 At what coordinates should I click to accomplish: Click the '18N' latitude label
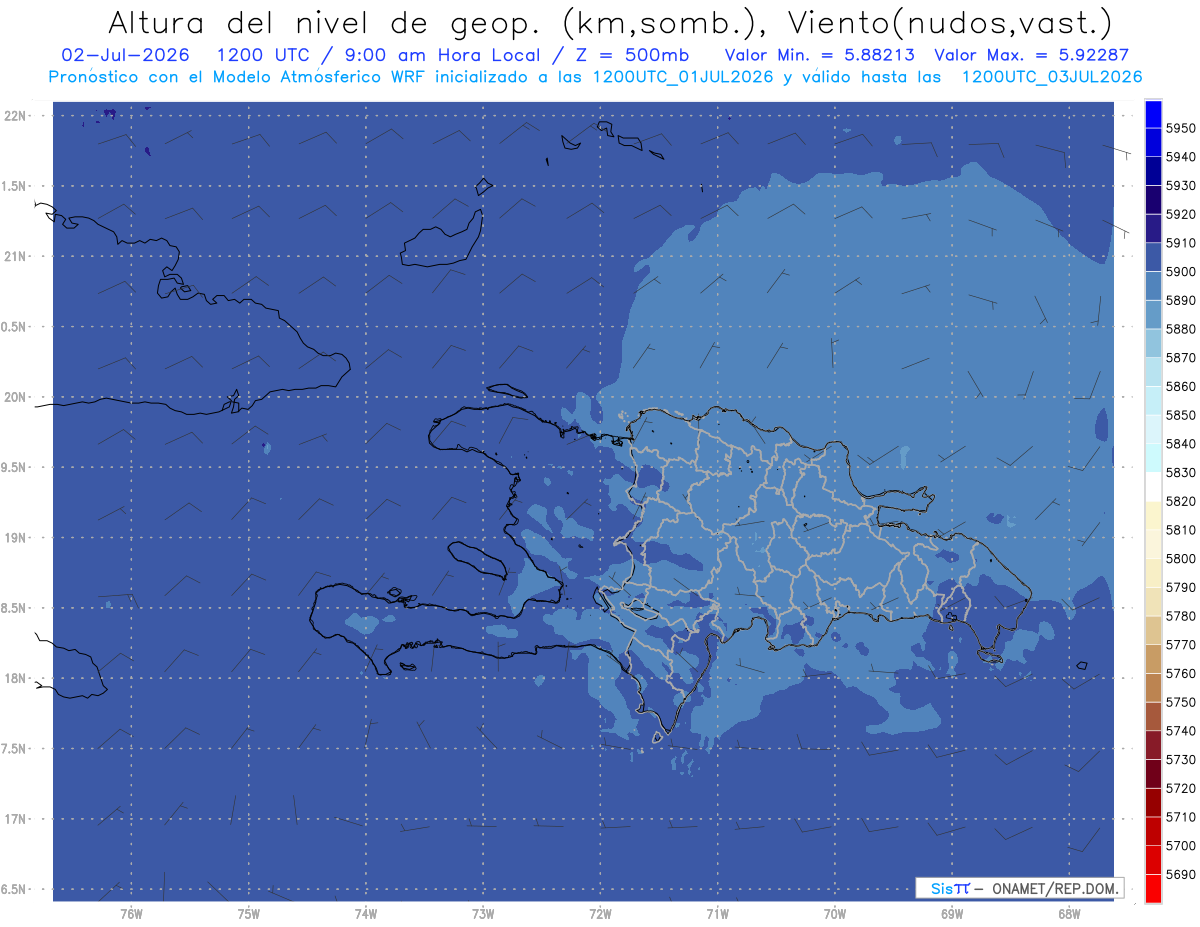(x=17, y=678)
